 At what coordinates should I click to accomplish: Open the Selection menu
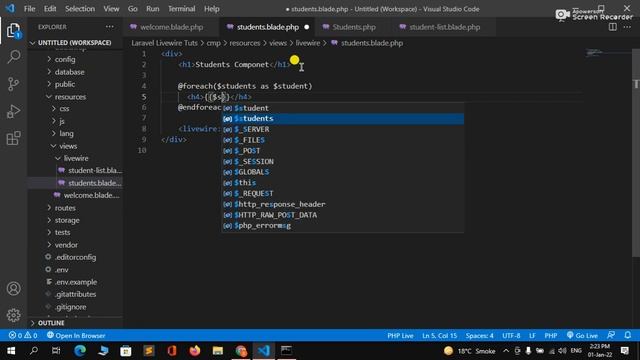pos(80,9)
